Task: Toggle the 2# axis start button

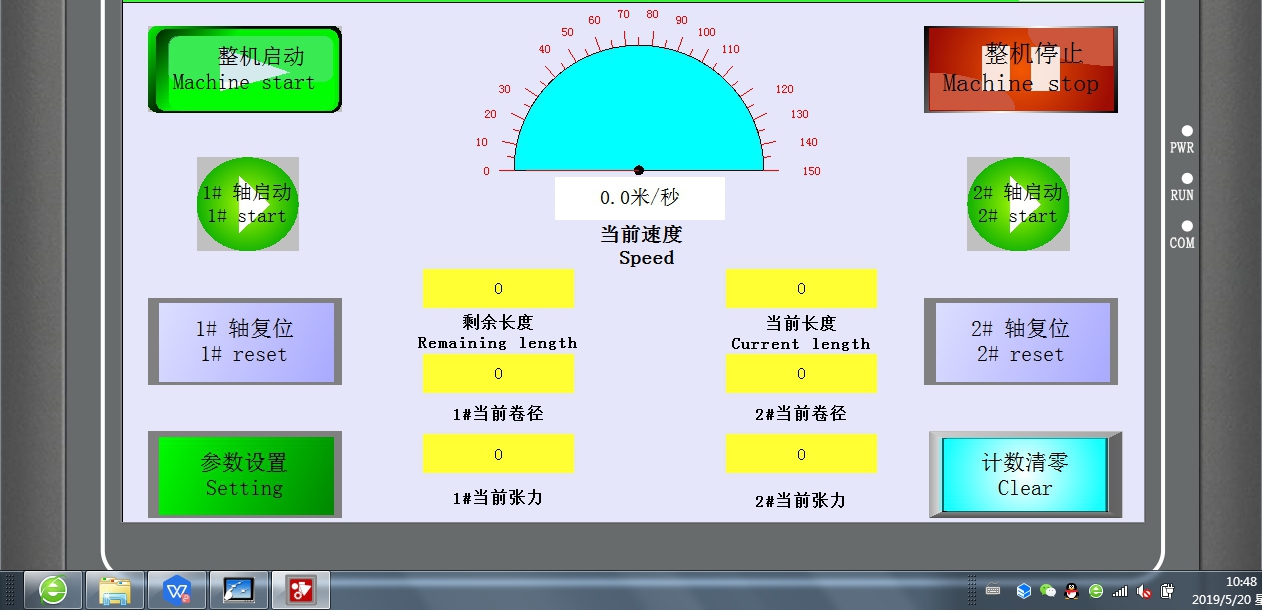Action: point(1018,203)
